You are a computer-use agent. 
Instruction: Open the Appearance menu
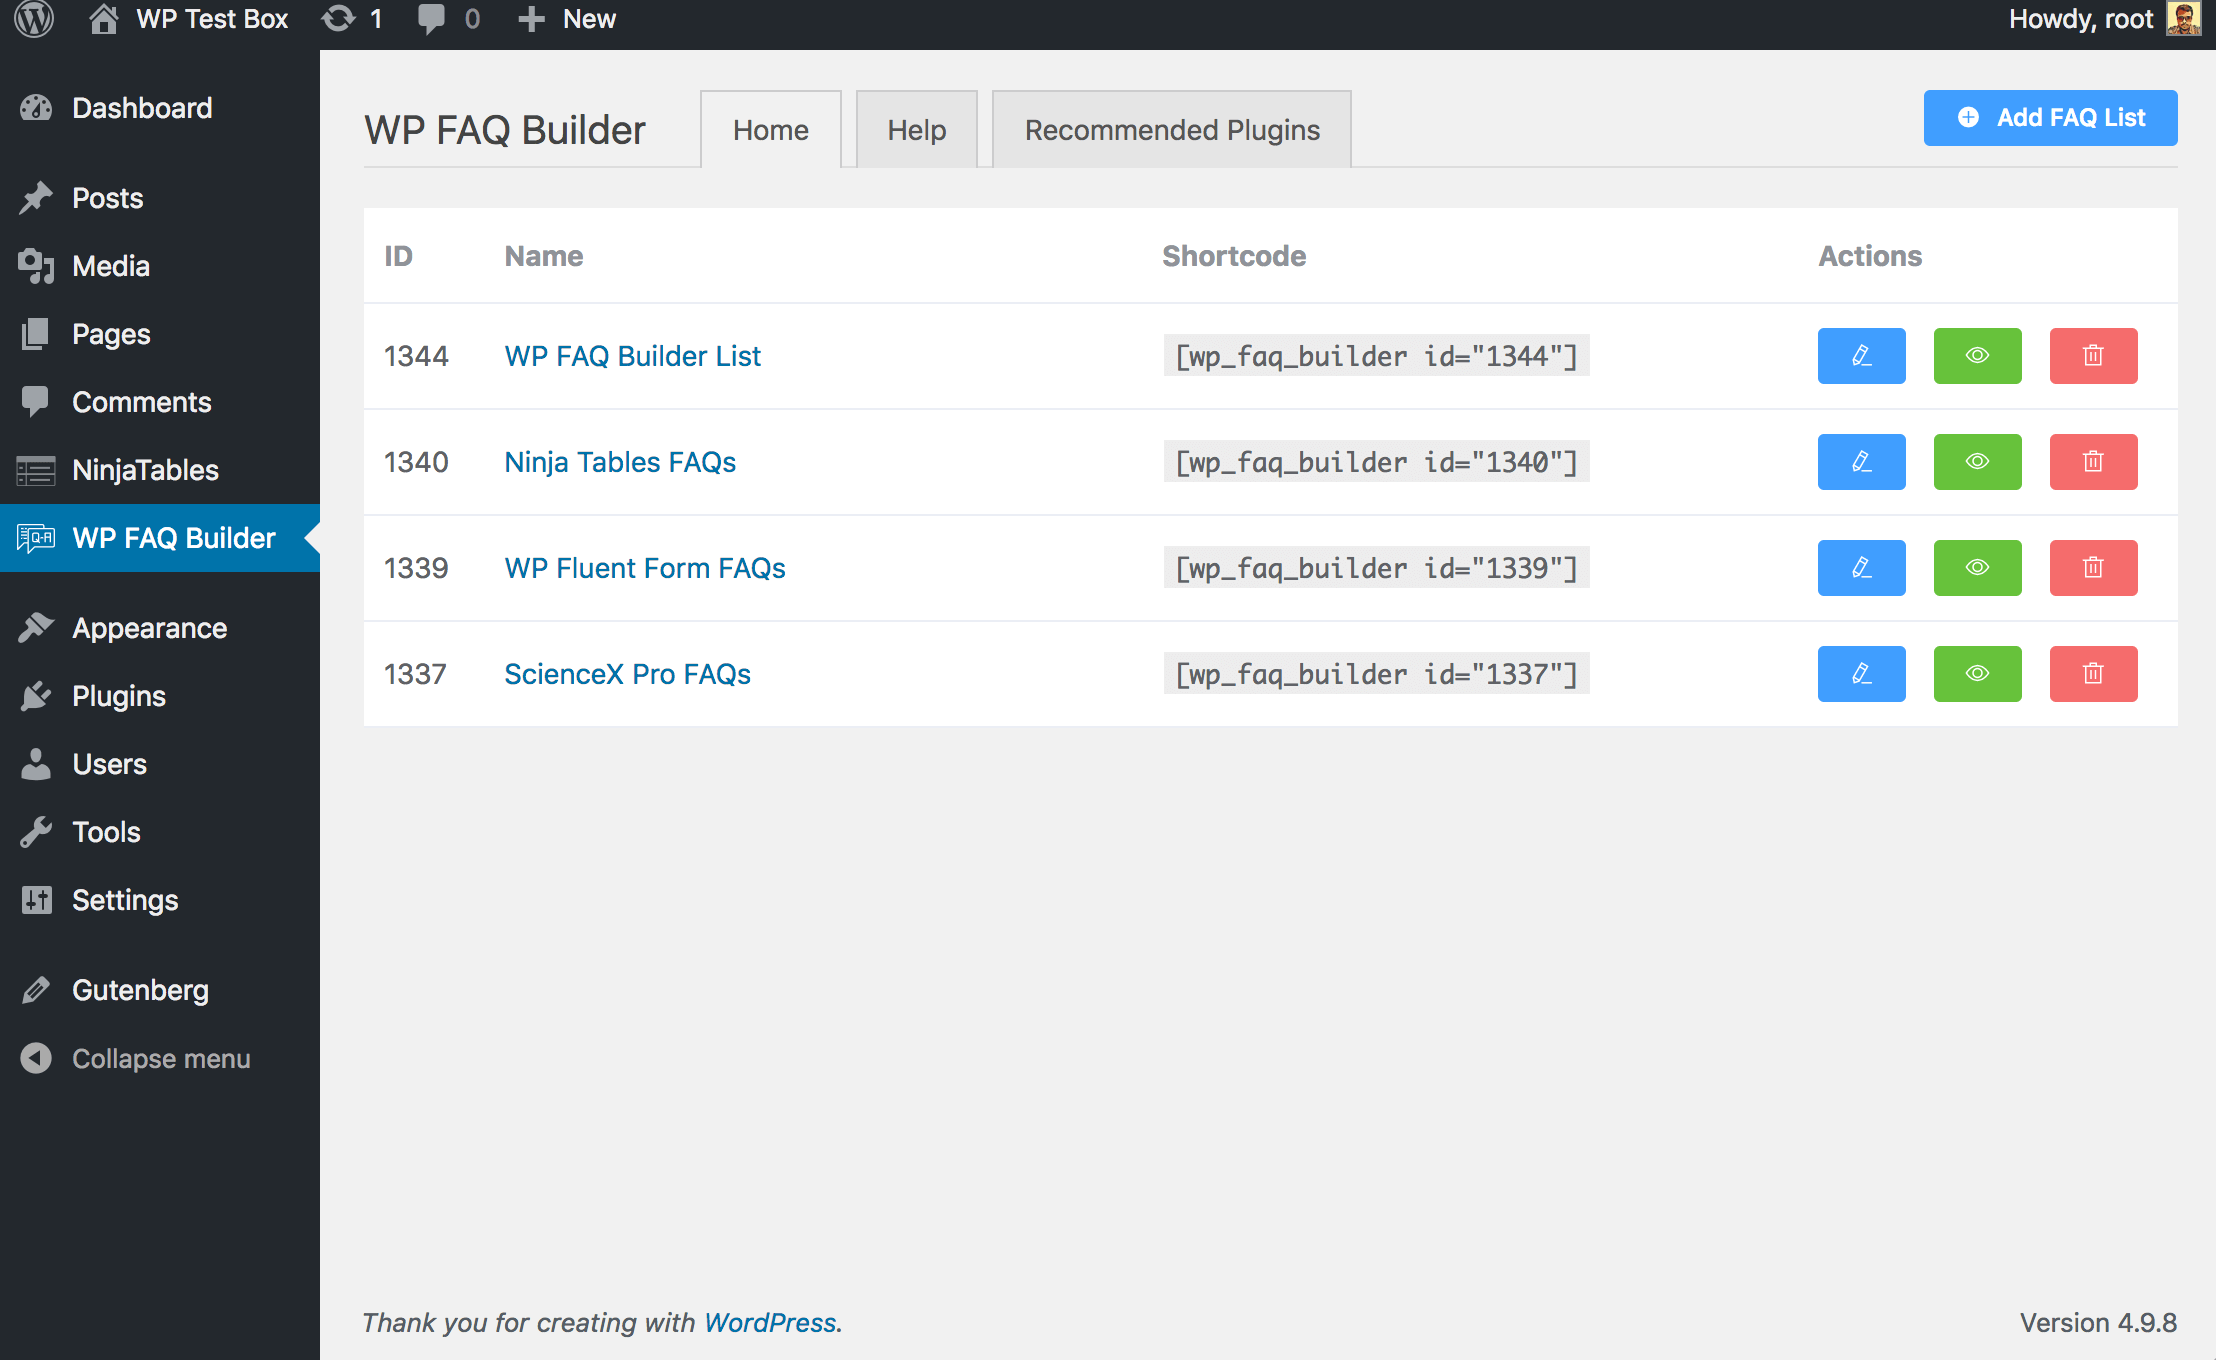[x=160, y=628]
